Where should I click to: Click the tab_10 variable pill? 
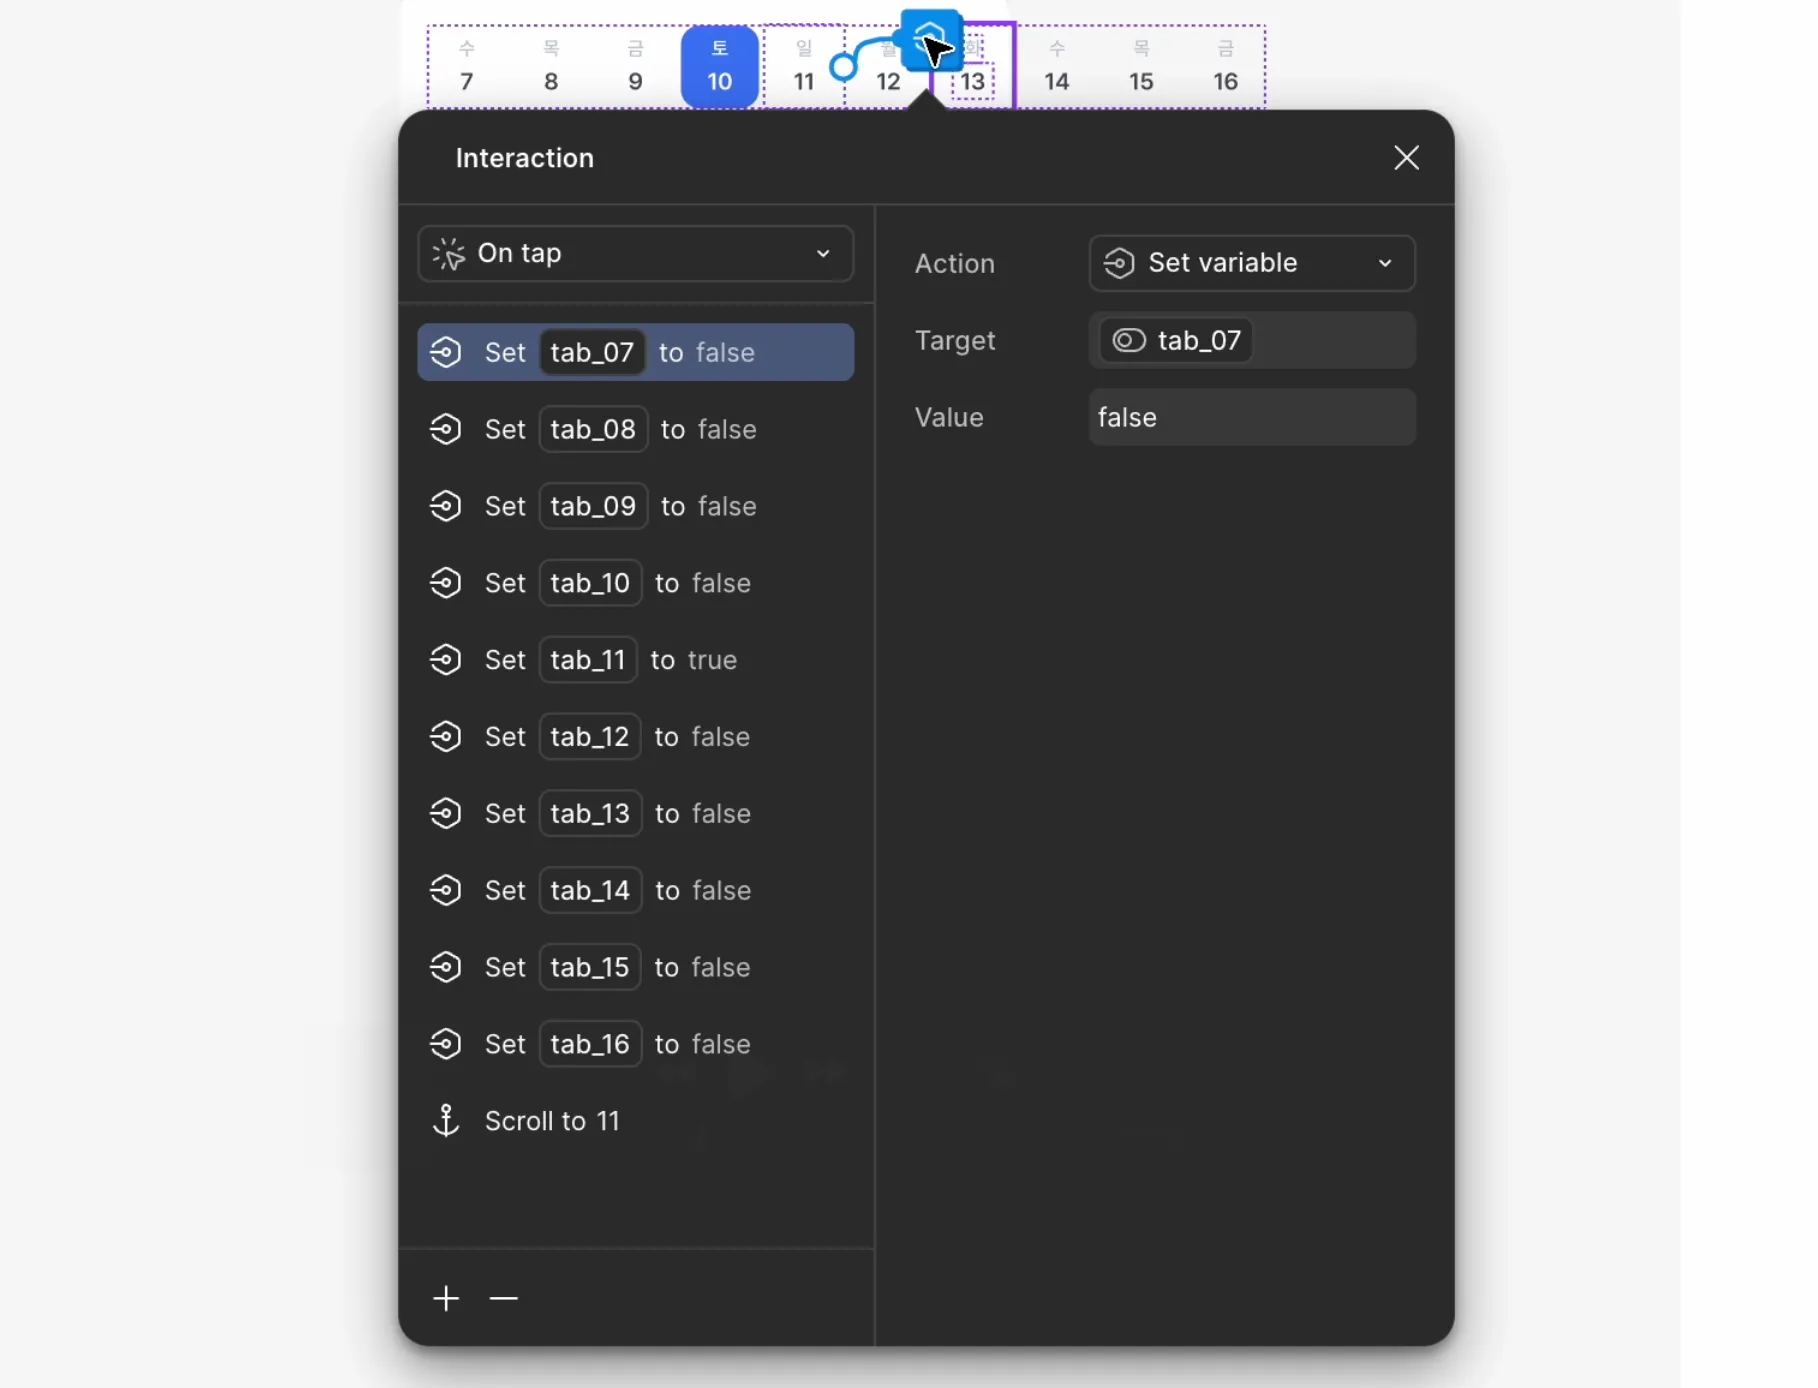[590, 583]
